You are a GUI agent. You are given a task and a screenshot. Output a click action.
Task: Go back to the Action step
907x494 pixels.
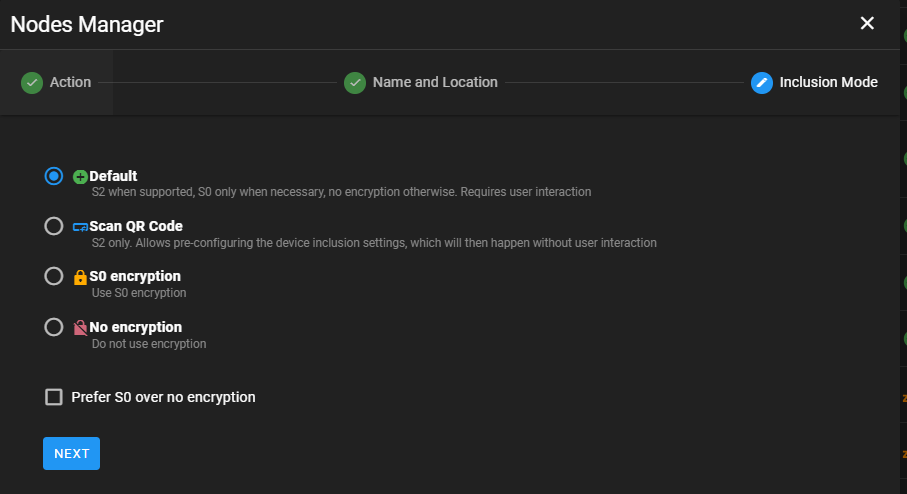[x=70, y=82]
